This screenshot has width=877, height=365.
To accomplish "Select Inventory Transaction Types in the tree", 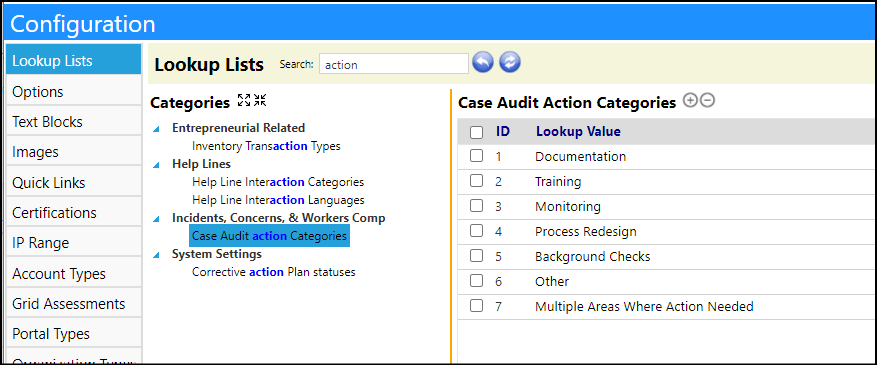I will click(266, 146).
